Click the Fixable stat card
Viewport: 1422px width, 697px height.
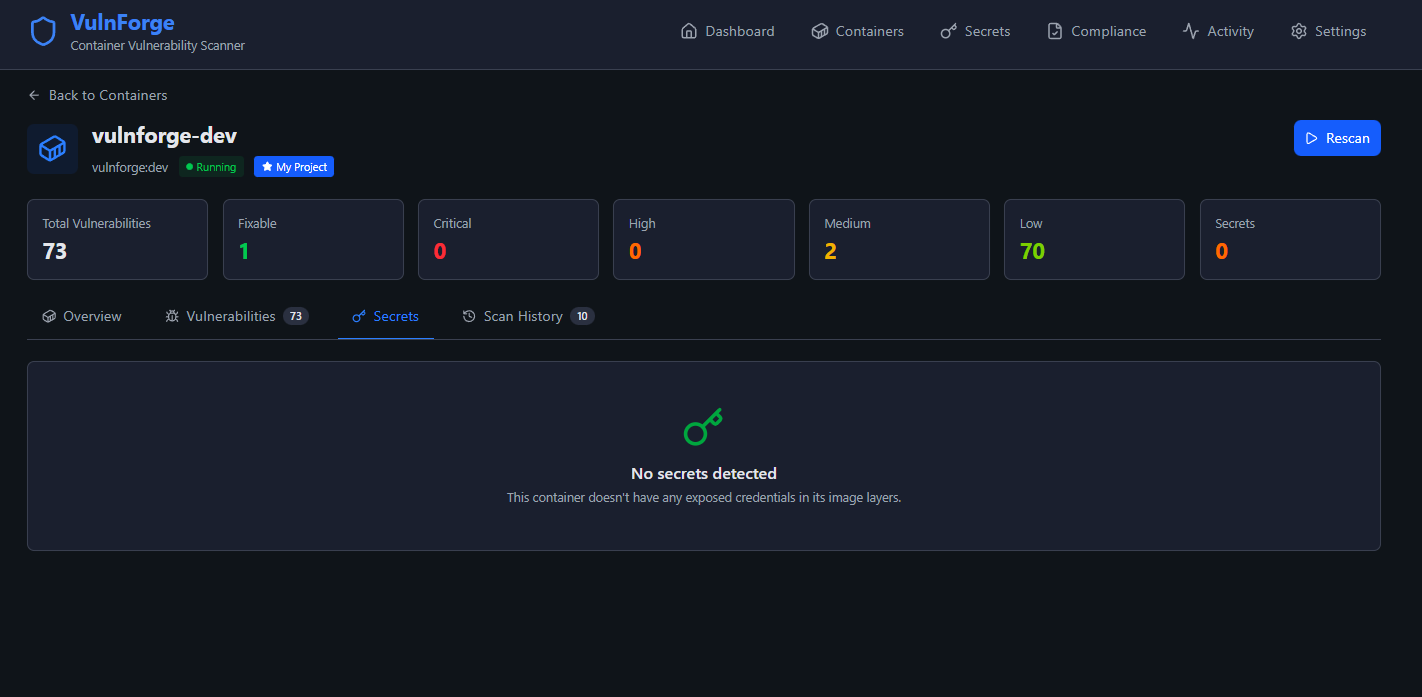(313, 239)
